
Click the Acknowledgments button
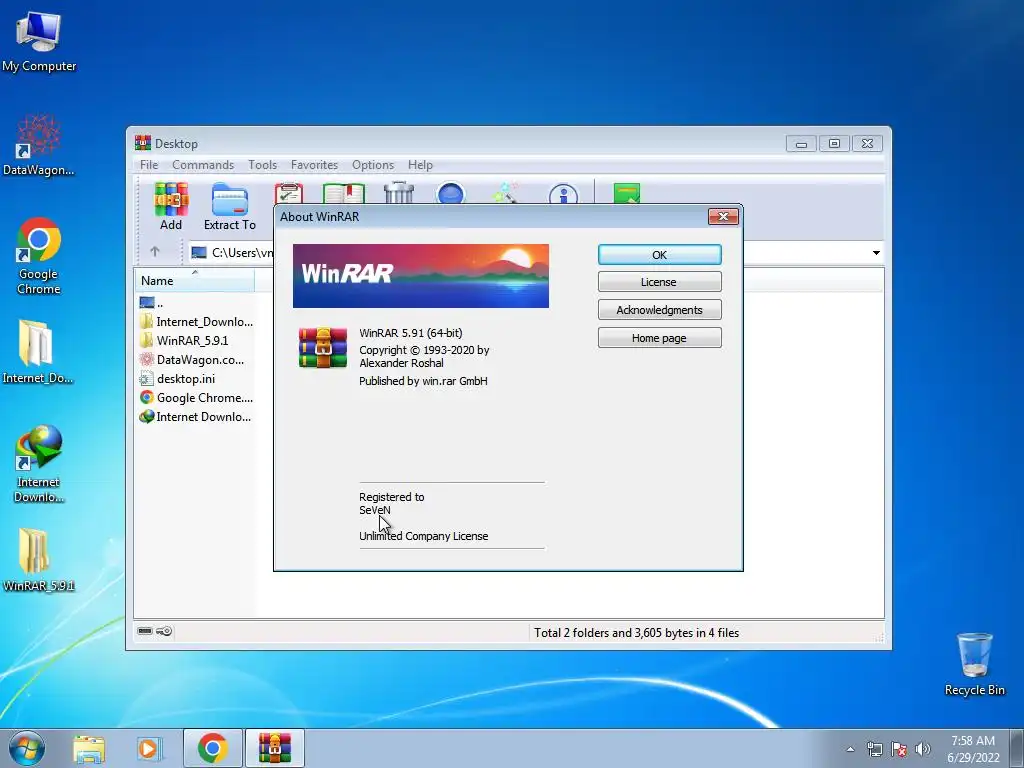point(660,310)
